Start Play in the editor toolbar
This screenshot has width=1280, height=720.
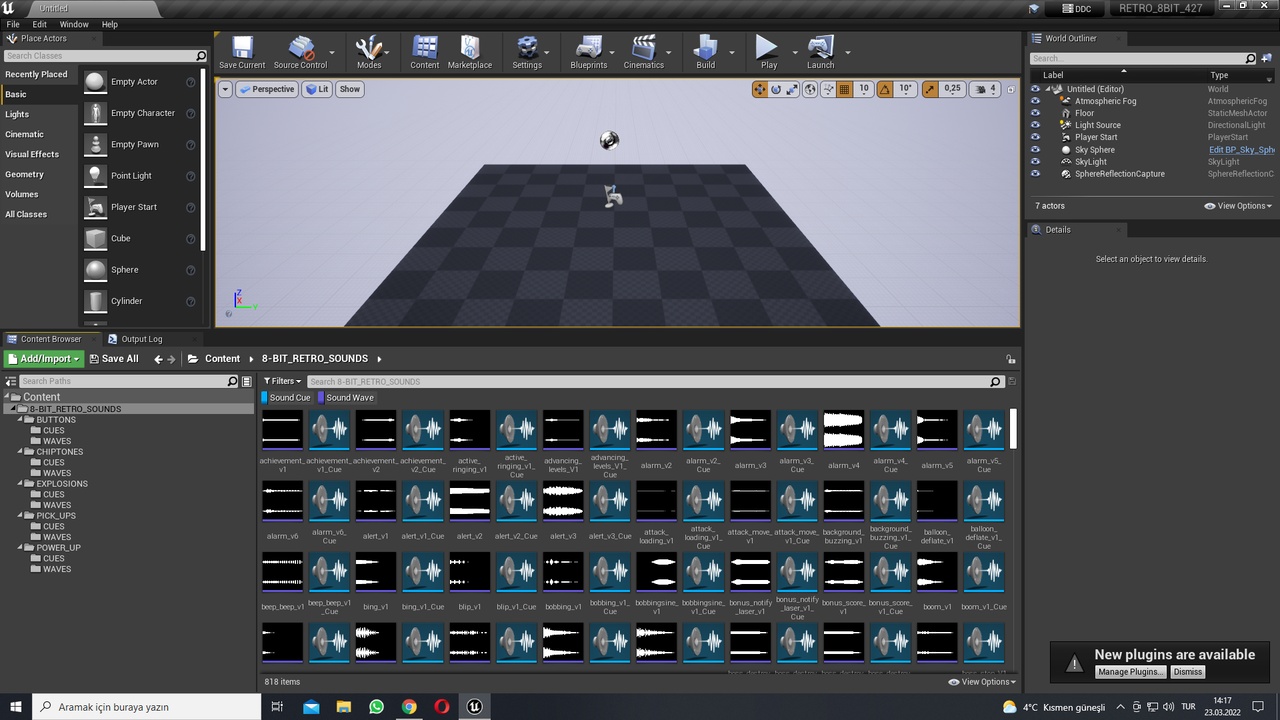(768, 52)
